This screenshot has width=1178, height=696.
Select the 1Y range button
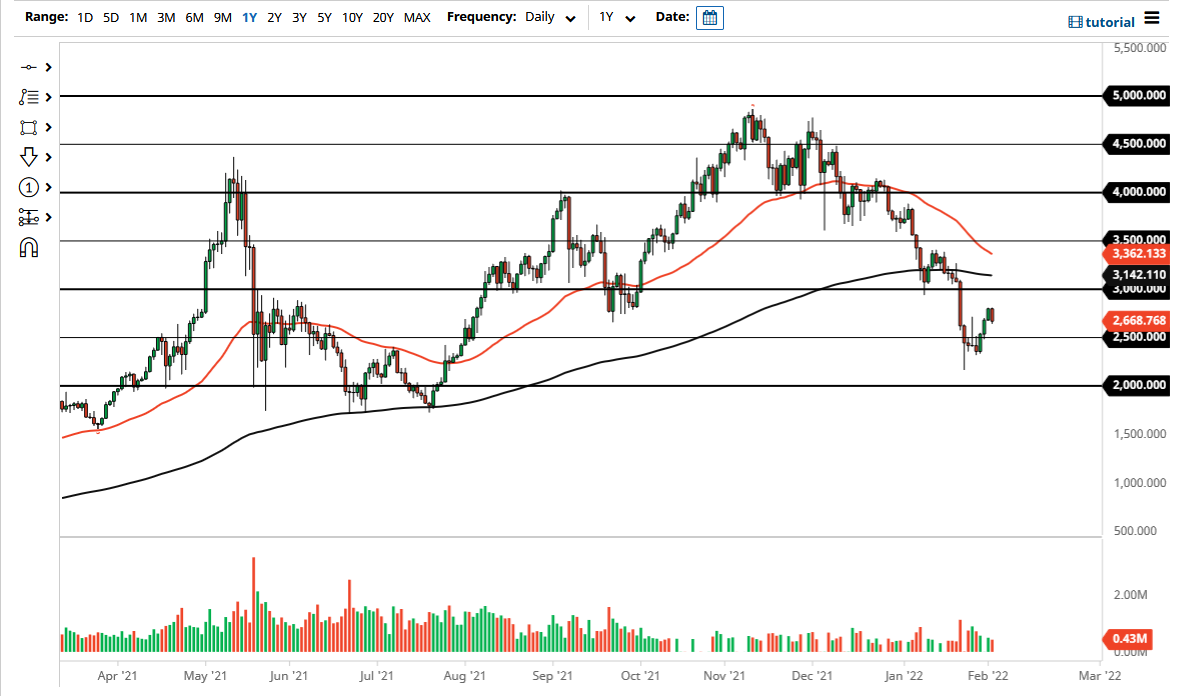[x=249, y=17]
